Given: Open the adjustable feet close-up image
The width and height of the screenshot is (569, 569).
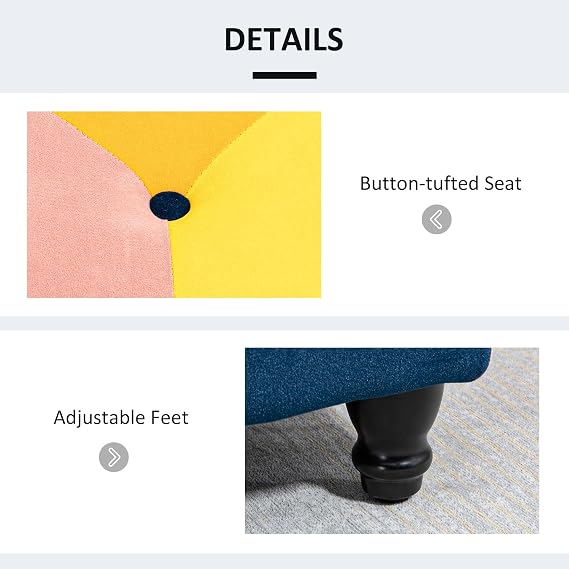Looking at the screenshot, I should 392,441.
